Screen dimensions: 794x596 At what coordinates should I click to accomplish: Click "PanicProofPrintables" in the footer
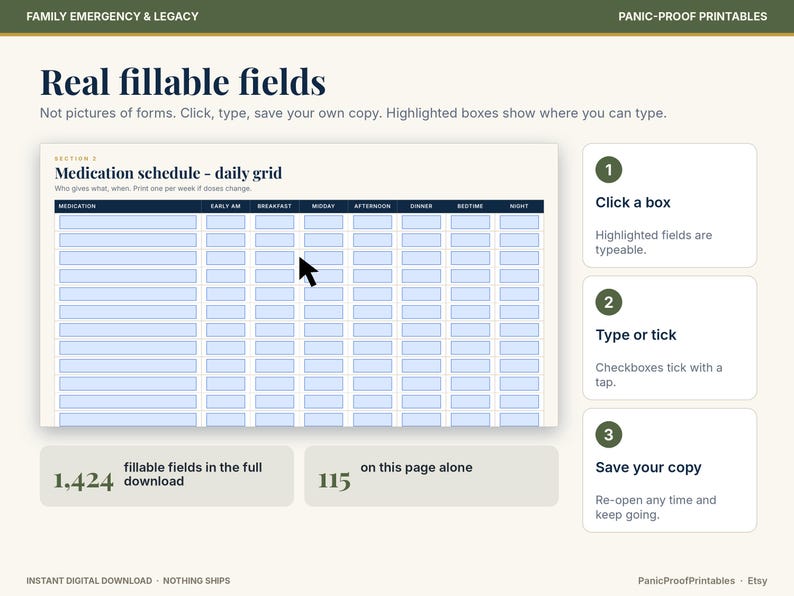686,581
